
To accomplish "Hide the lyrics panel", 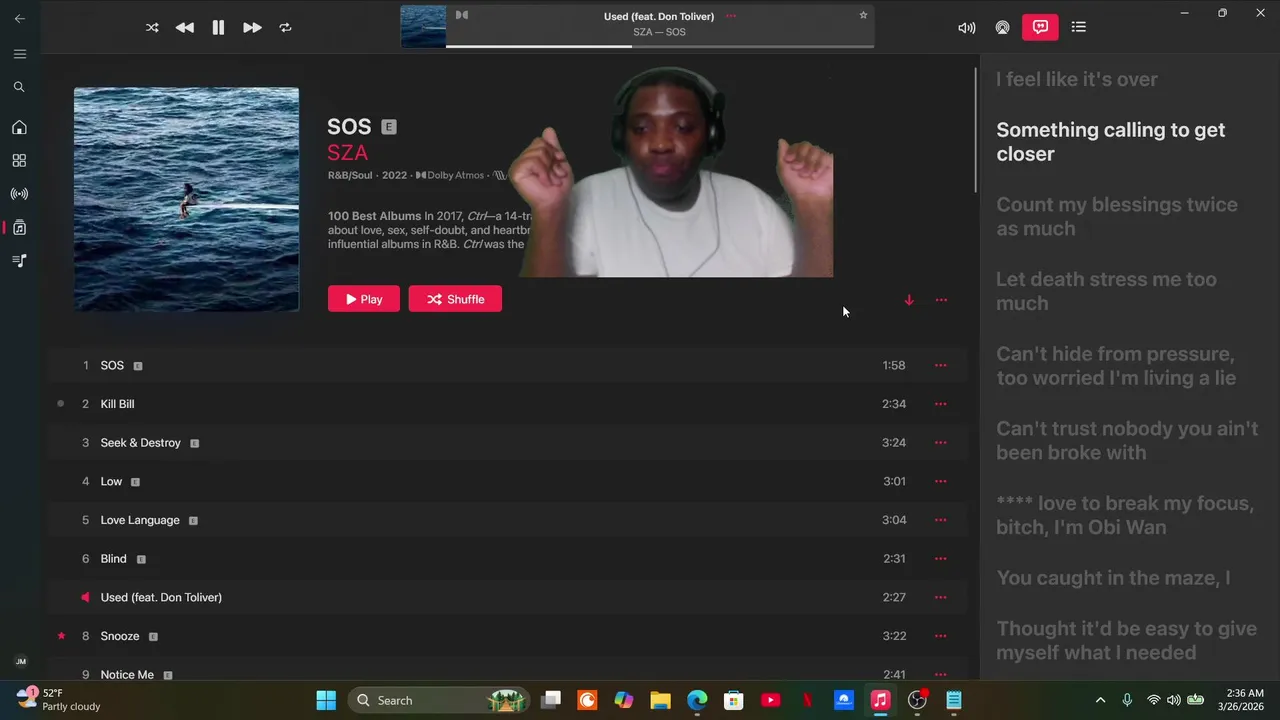I will coord(1040,27).
